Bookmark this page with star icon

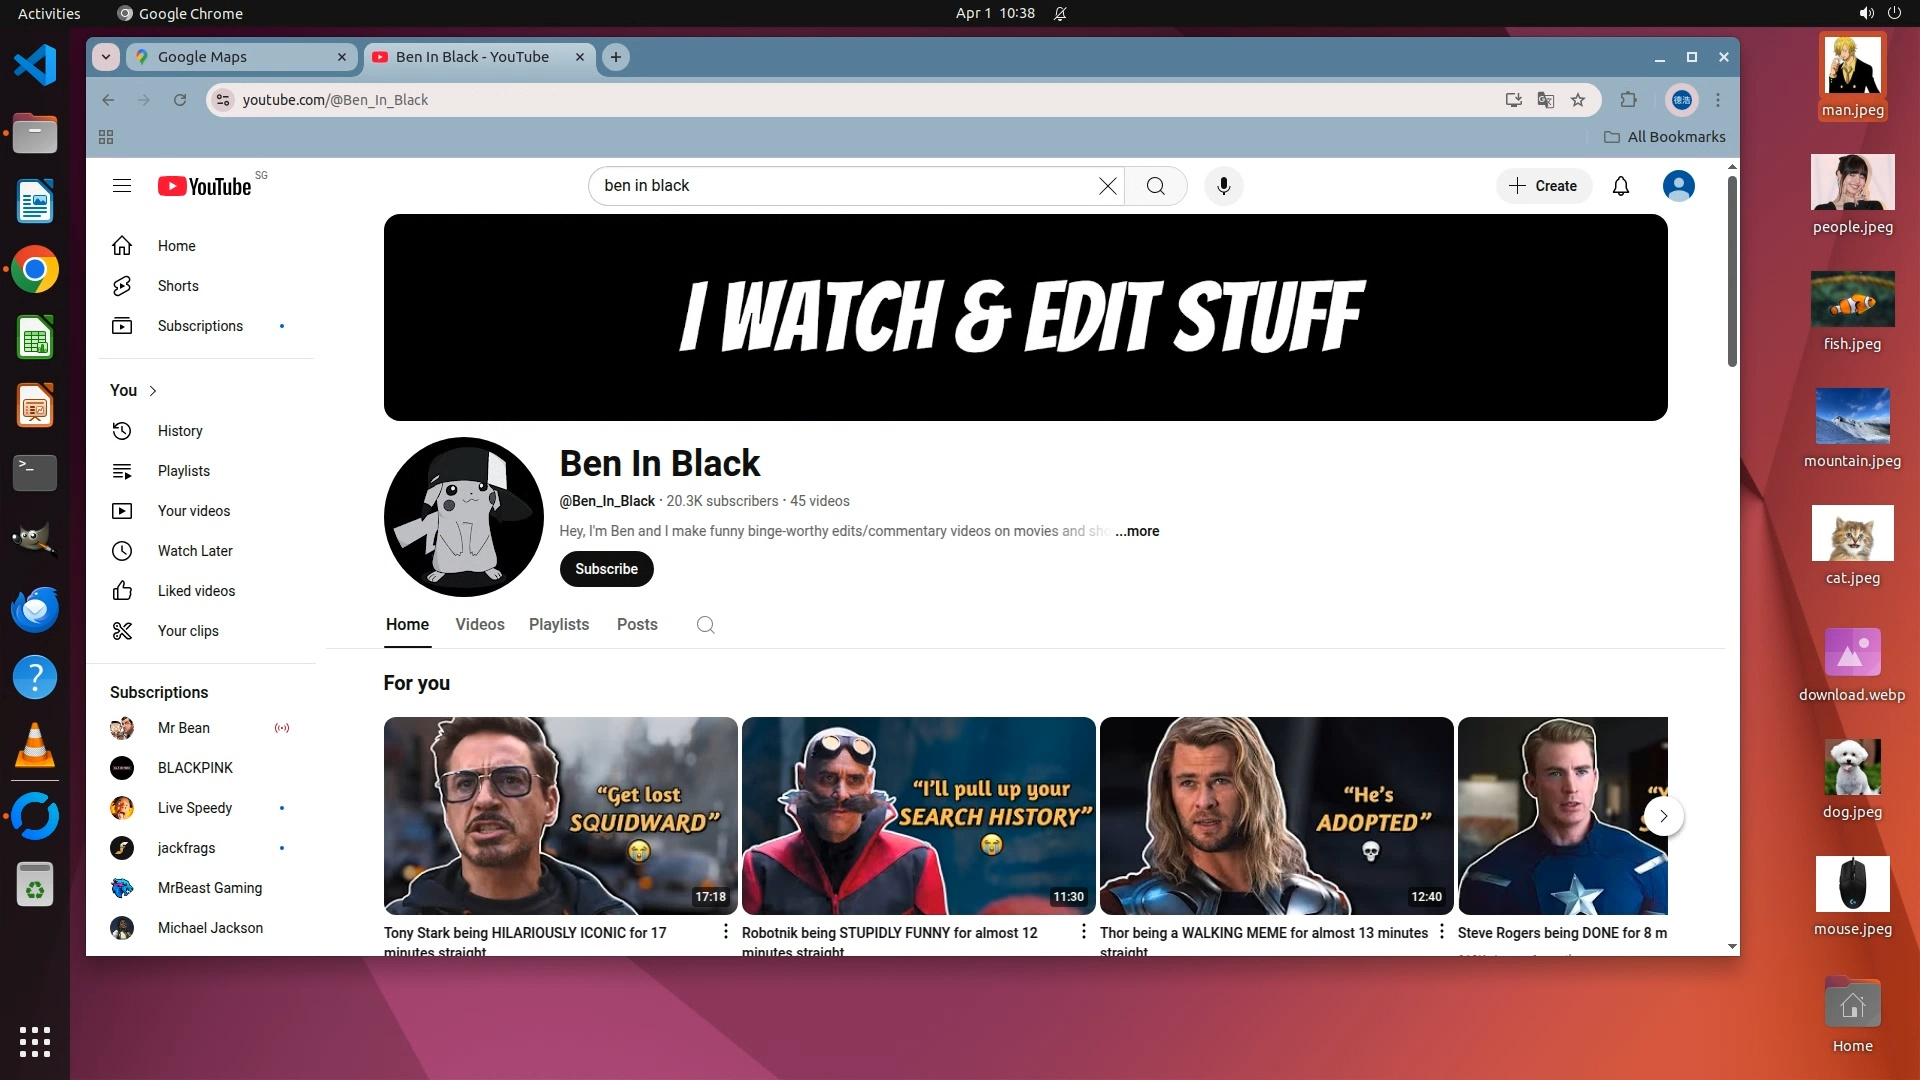coord(1578,100)
